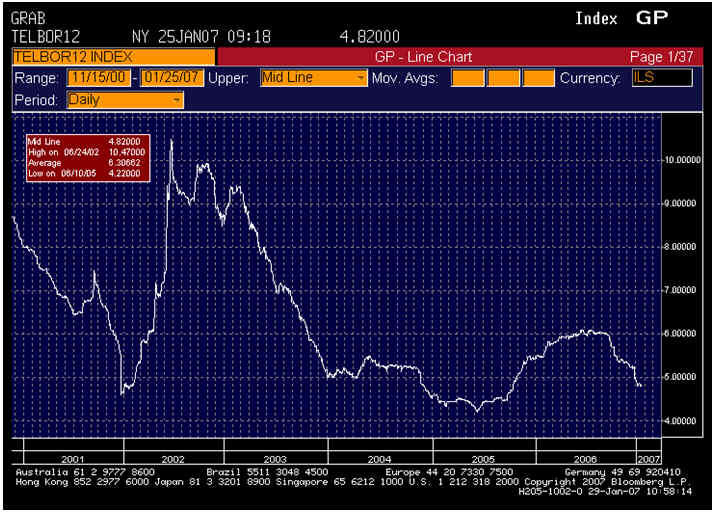Open the Upper 'Mid Line' dropdown arrow
The height and width of the screenshot is (513, 714).
click(x=360, y=78)
